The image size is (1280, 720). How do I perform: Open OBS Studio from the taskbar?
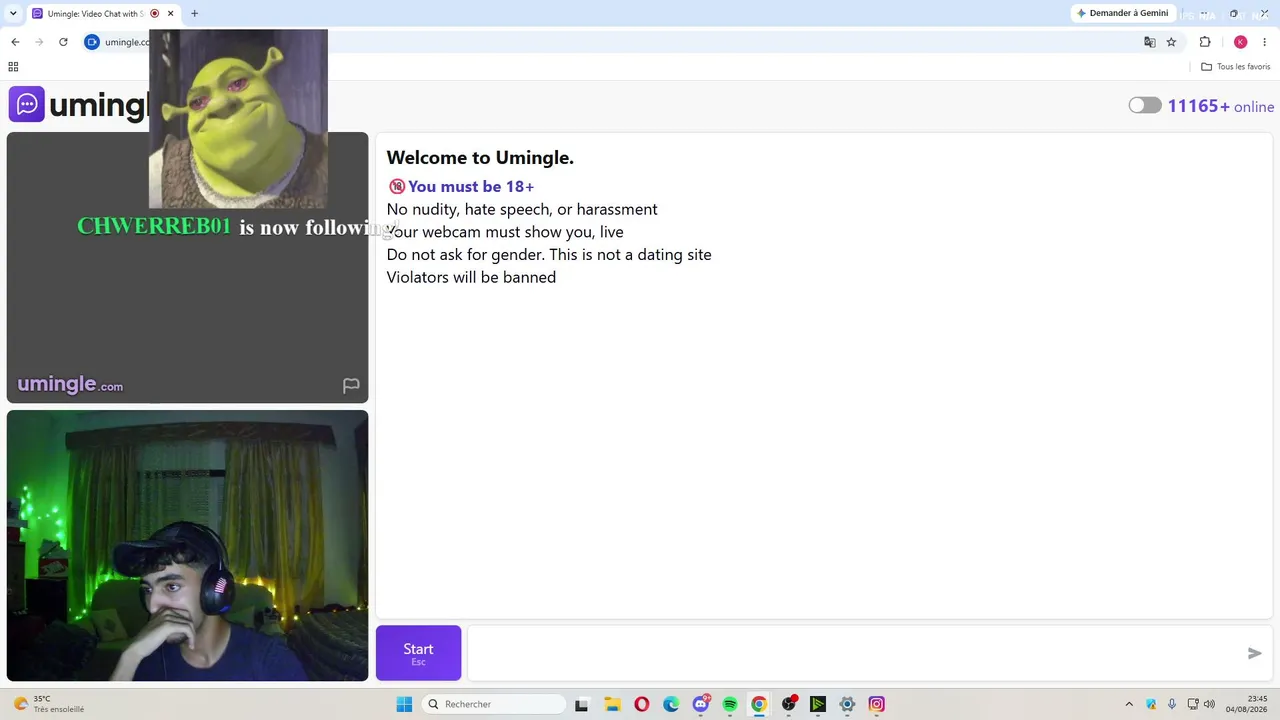coord(789,704)
